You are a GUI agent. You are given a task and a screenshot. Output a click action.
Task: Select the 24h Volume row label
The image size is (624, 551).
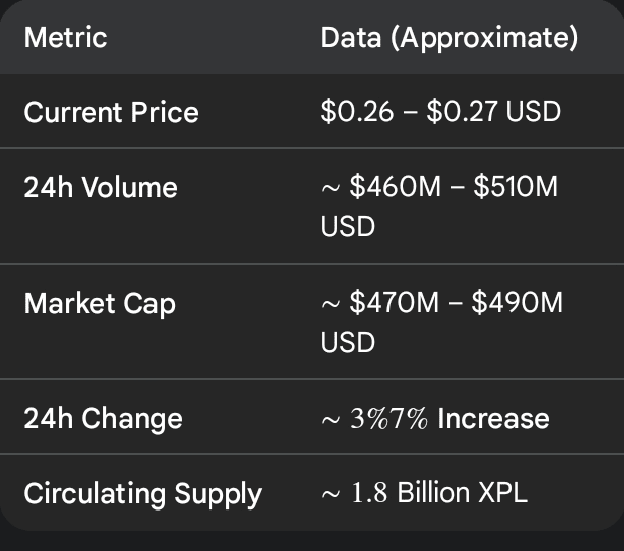pyautogui.click(x=100, y=187)
